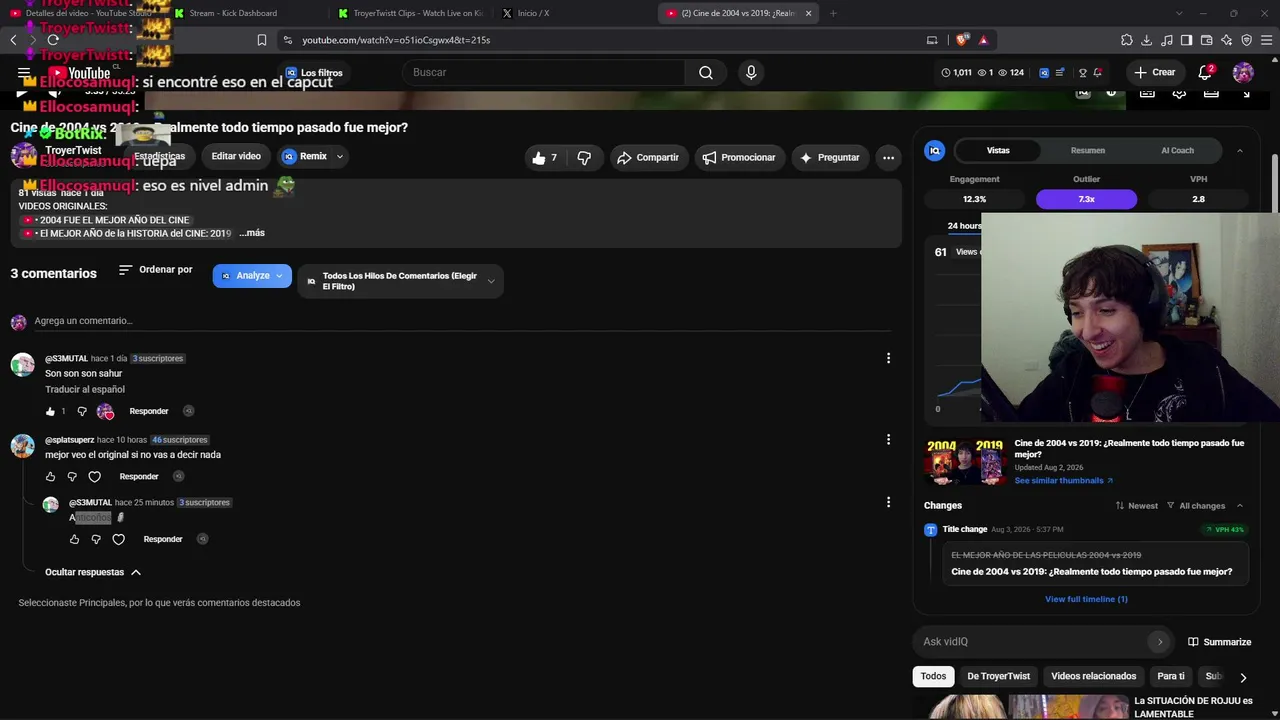This screenshot has width=1280, height=720.
Task: Open the Brave Wallet icon
Action: point(1206,40)
